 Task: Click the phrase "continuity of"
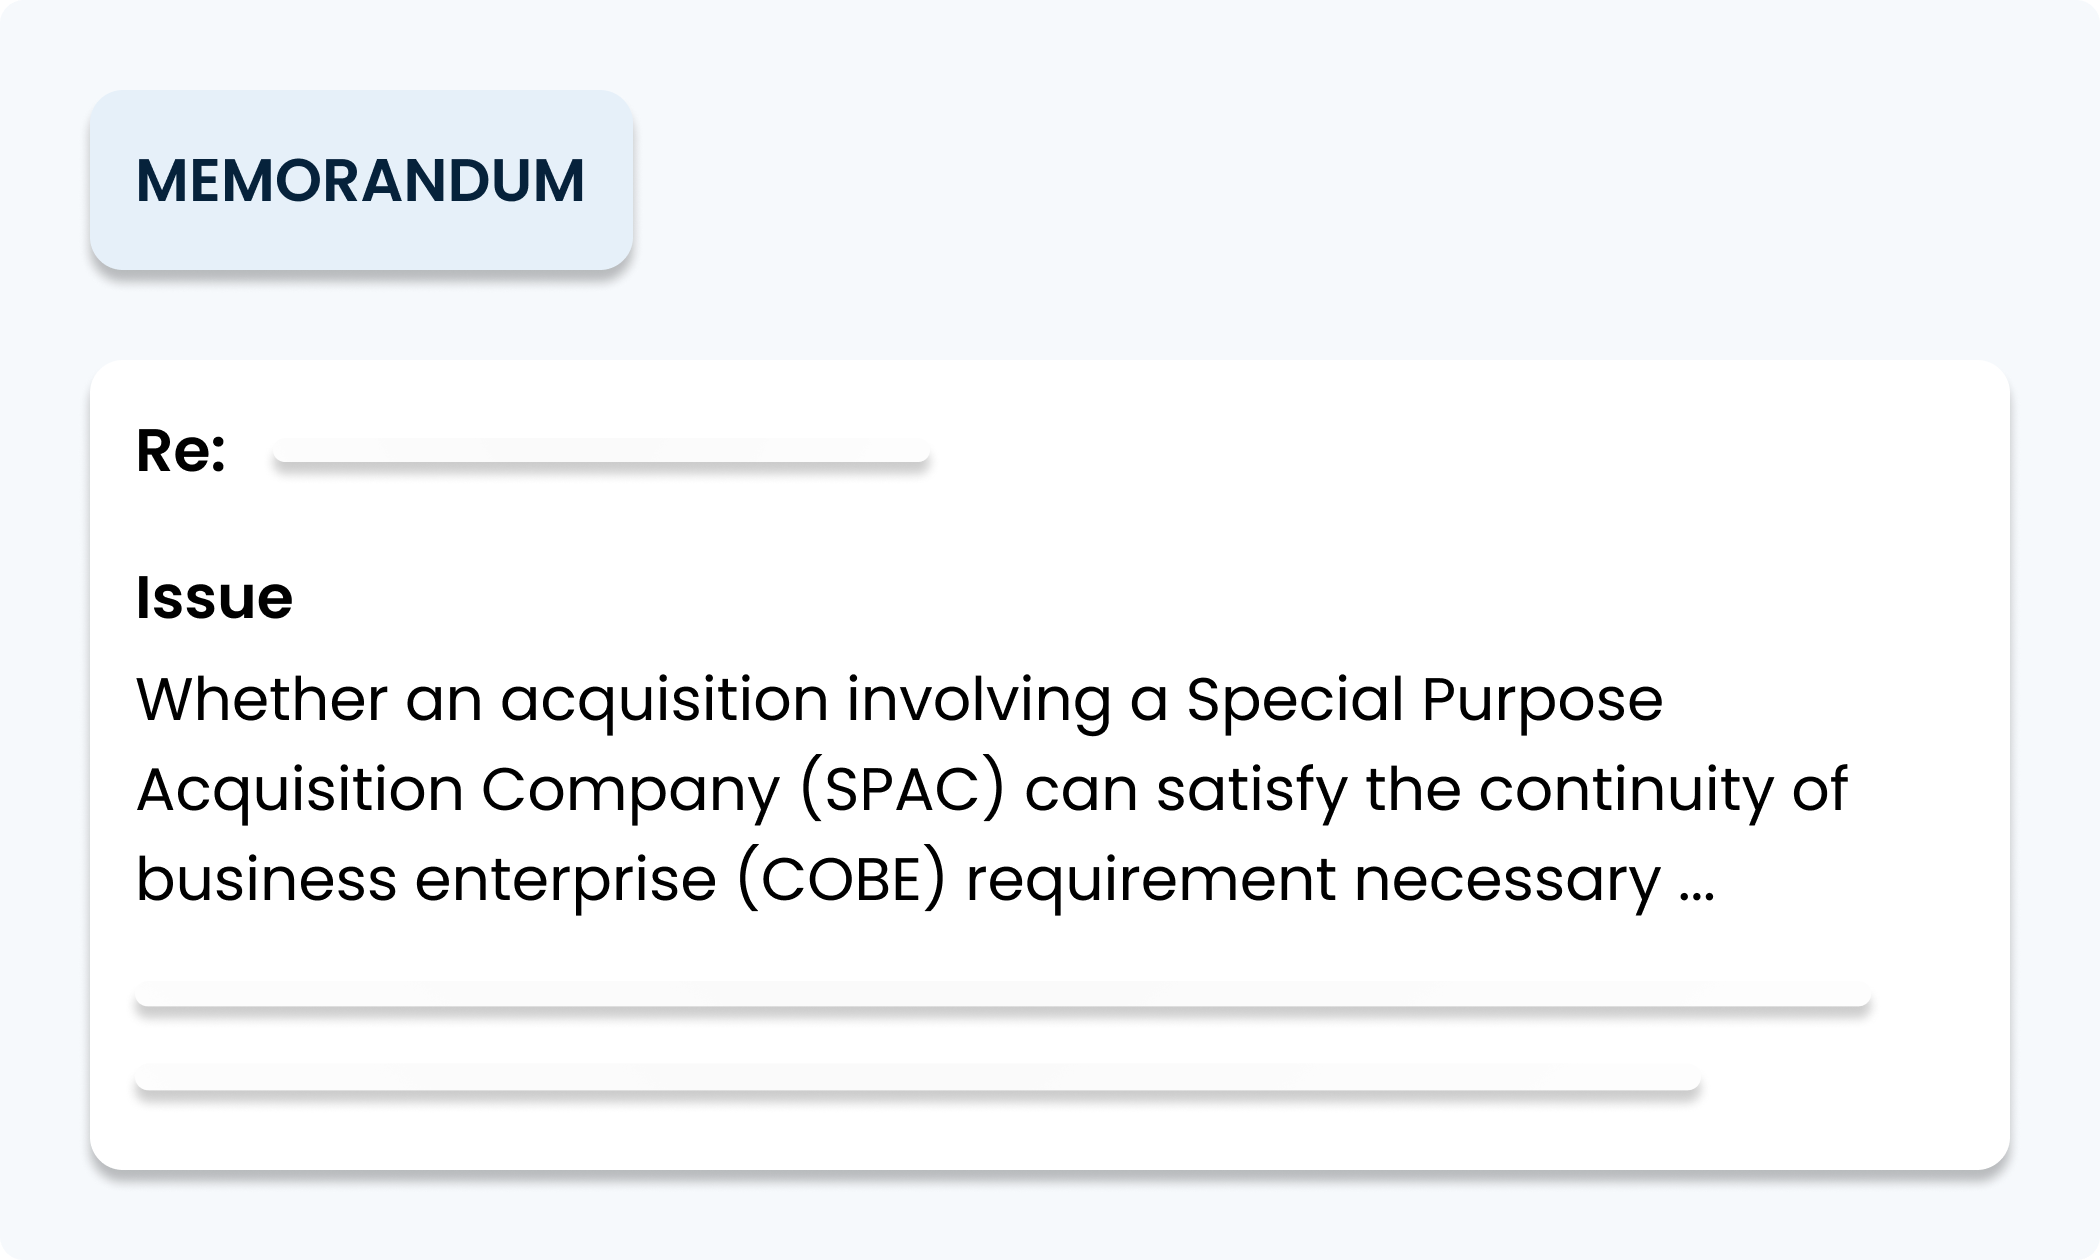point(1662,790)
